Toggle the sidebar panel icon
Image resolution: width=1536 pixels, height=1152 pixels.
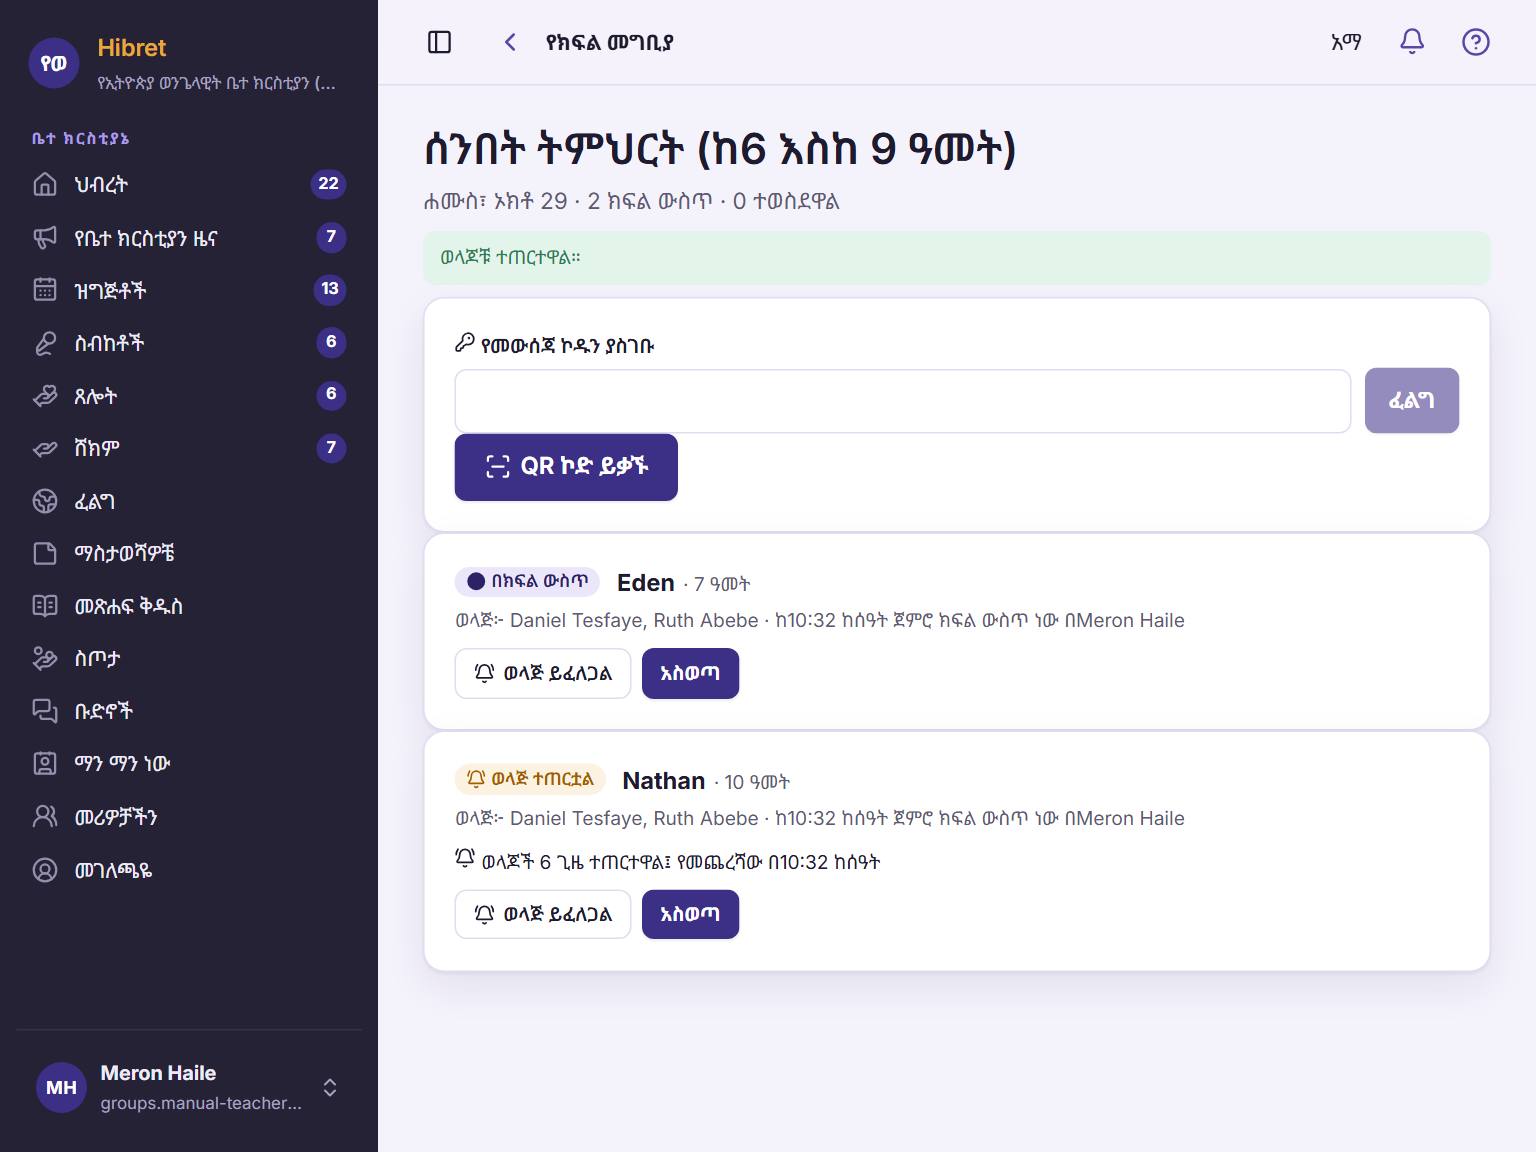point(439,42)
